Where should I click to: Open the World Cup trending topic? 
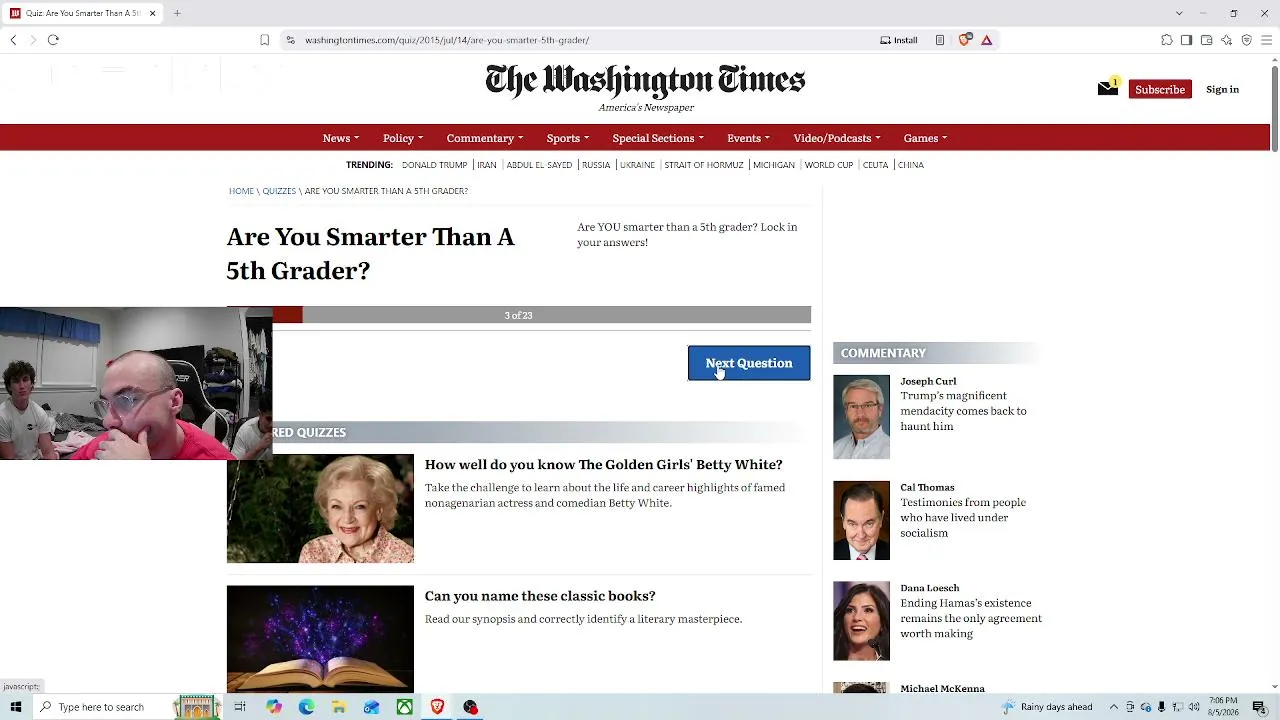tap(829, 165)
